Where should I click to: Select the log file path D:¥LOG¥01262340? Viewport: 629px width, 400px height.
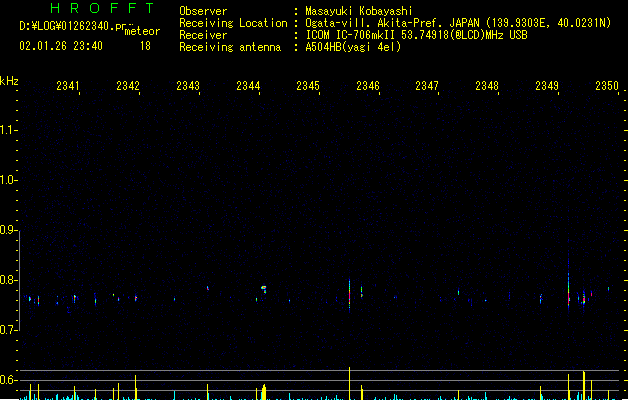[73, 26]
